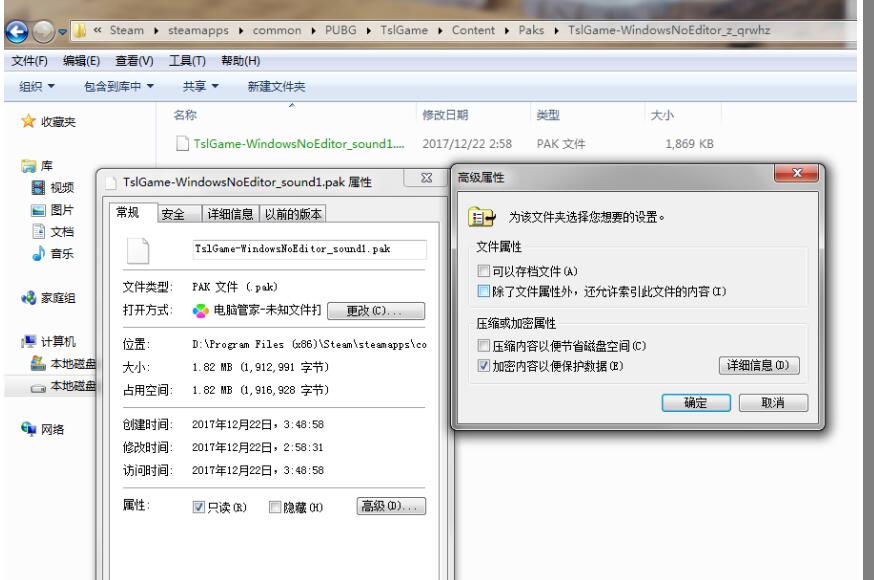The image size is (874, 580).
Task: Open the 工具(T) menu
Action: pyautogui.click(x=187, y=61)
